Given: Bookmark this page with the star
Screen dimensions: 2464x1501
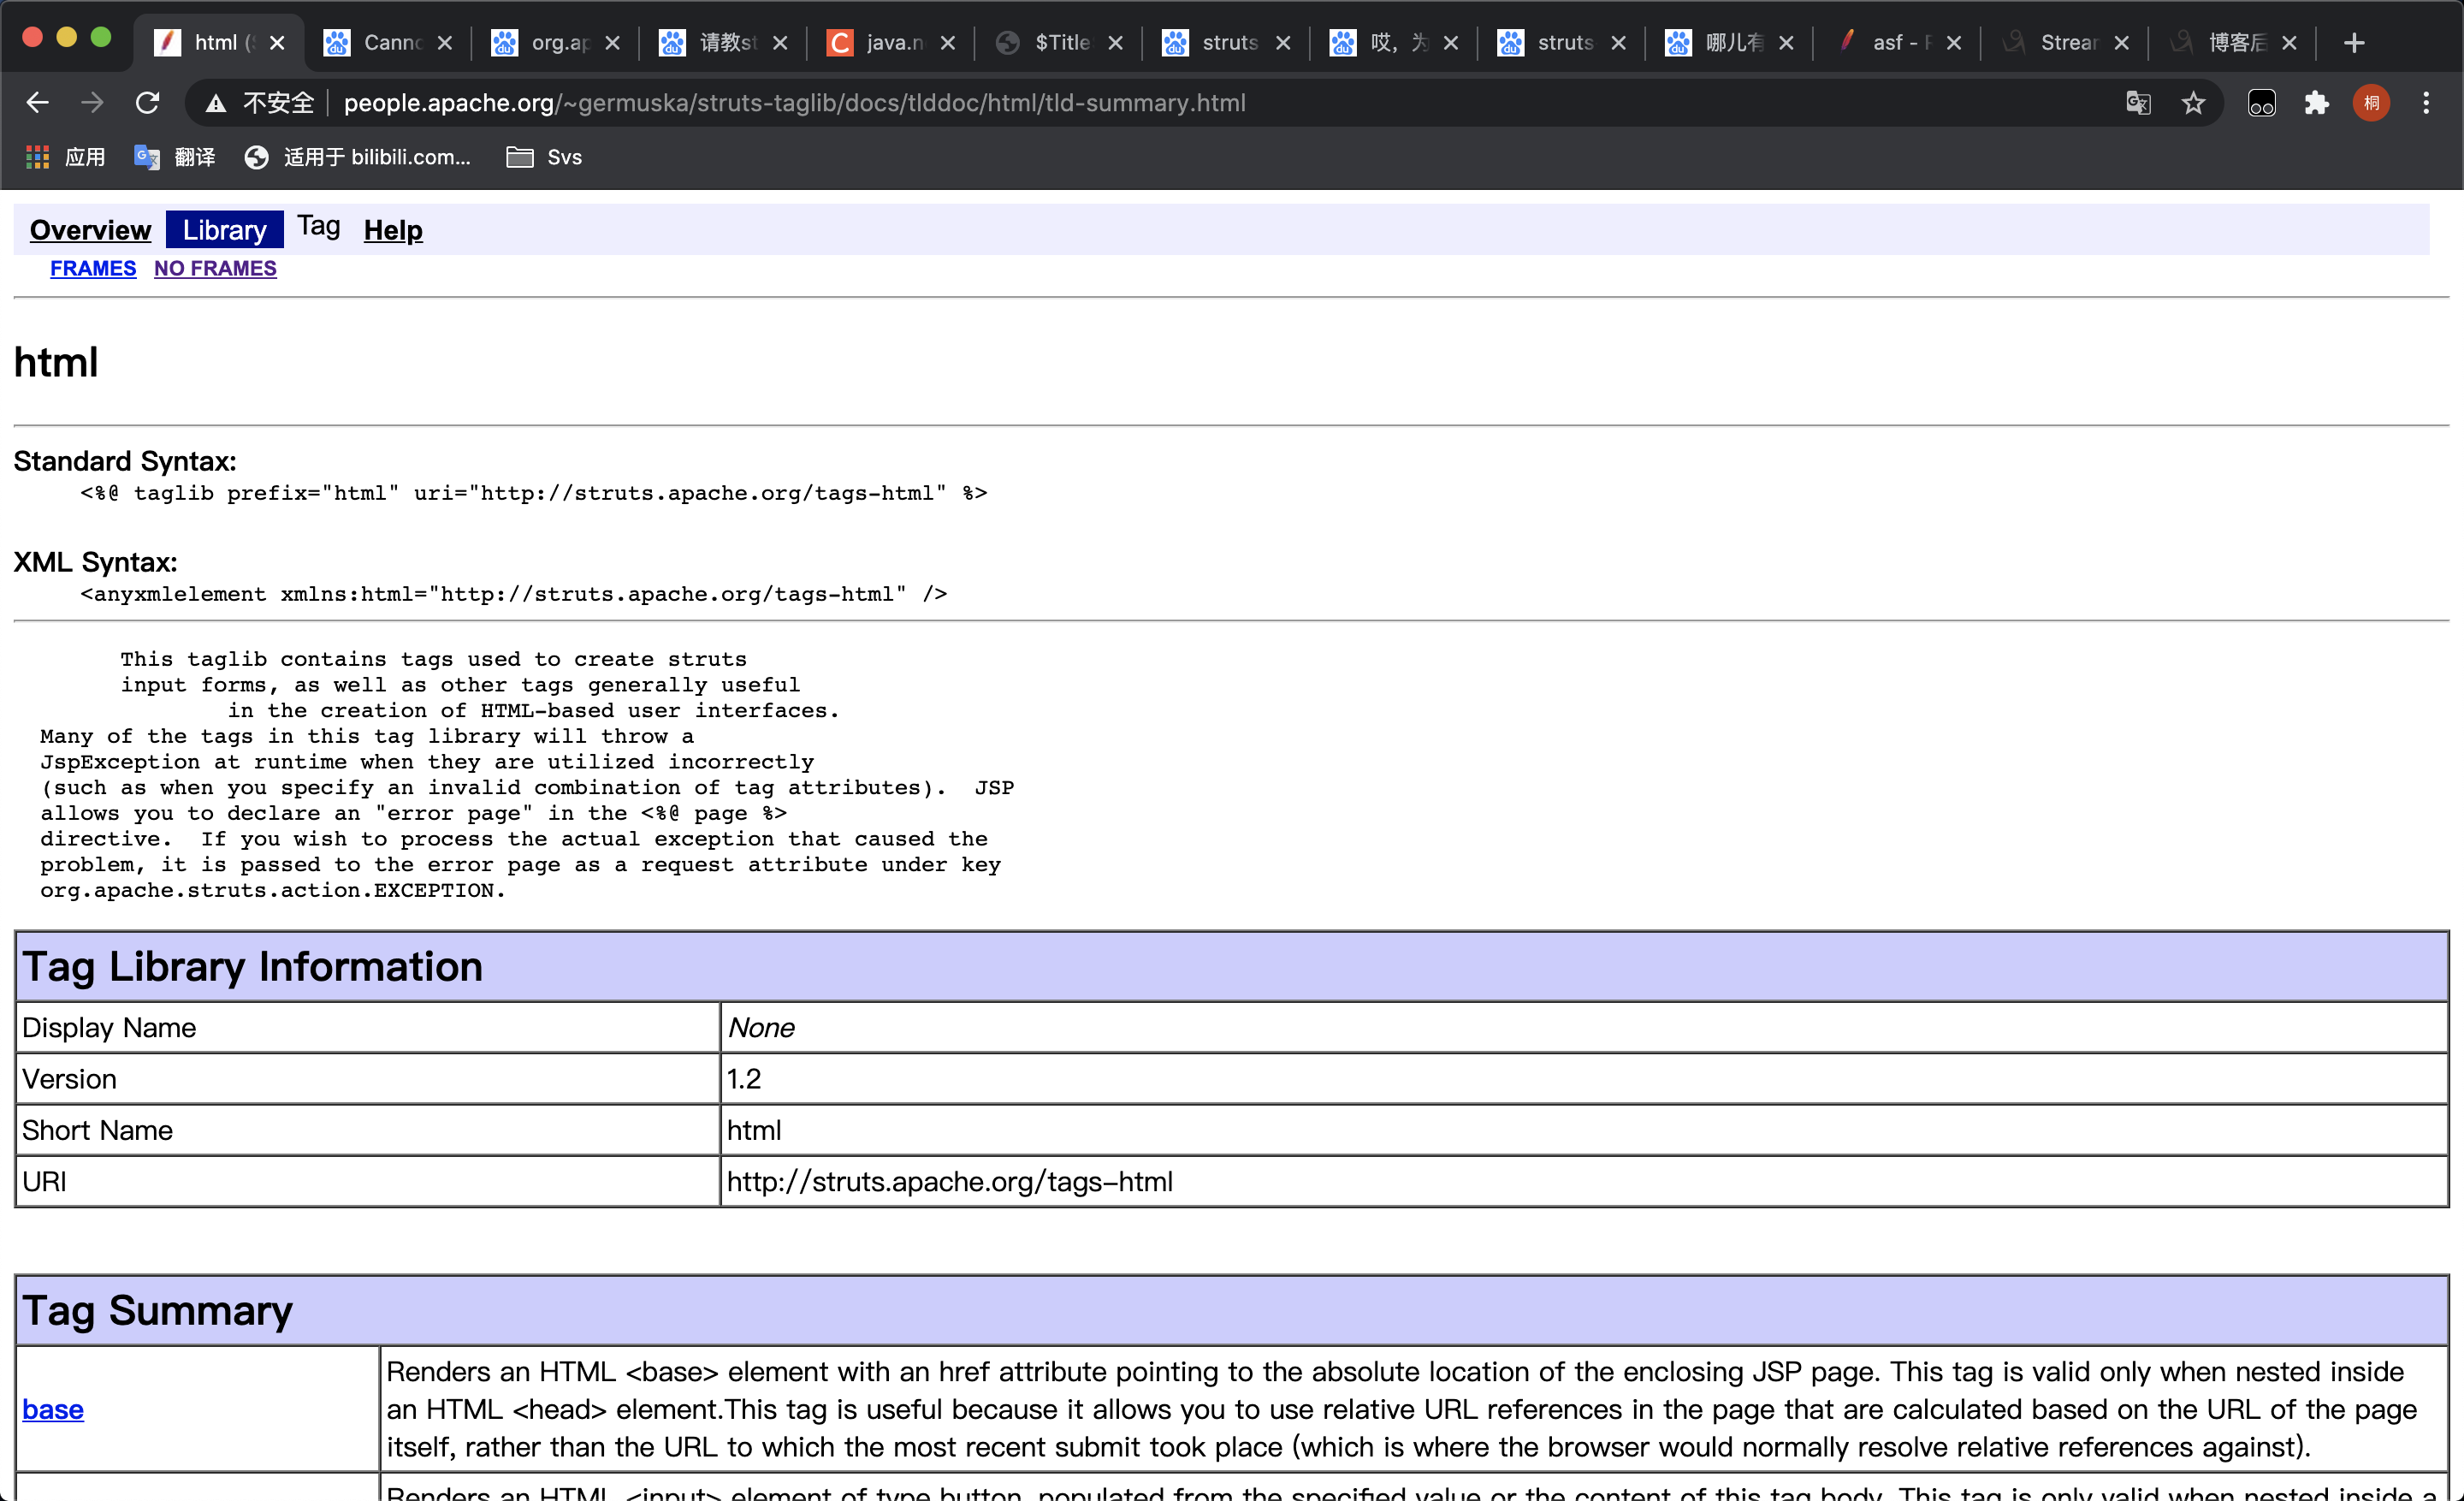Looking at the screenshot, I should click(x=2193, y=103).
